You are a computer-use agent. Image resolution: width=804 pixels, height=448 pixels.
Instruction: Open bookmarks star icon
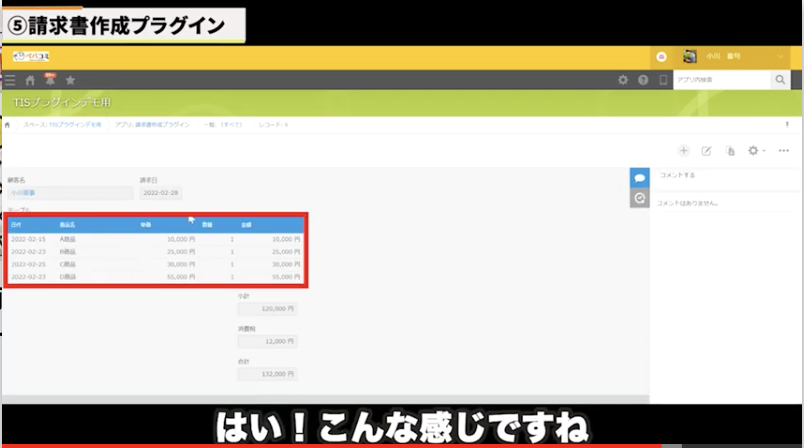click(x=70, y=80)
